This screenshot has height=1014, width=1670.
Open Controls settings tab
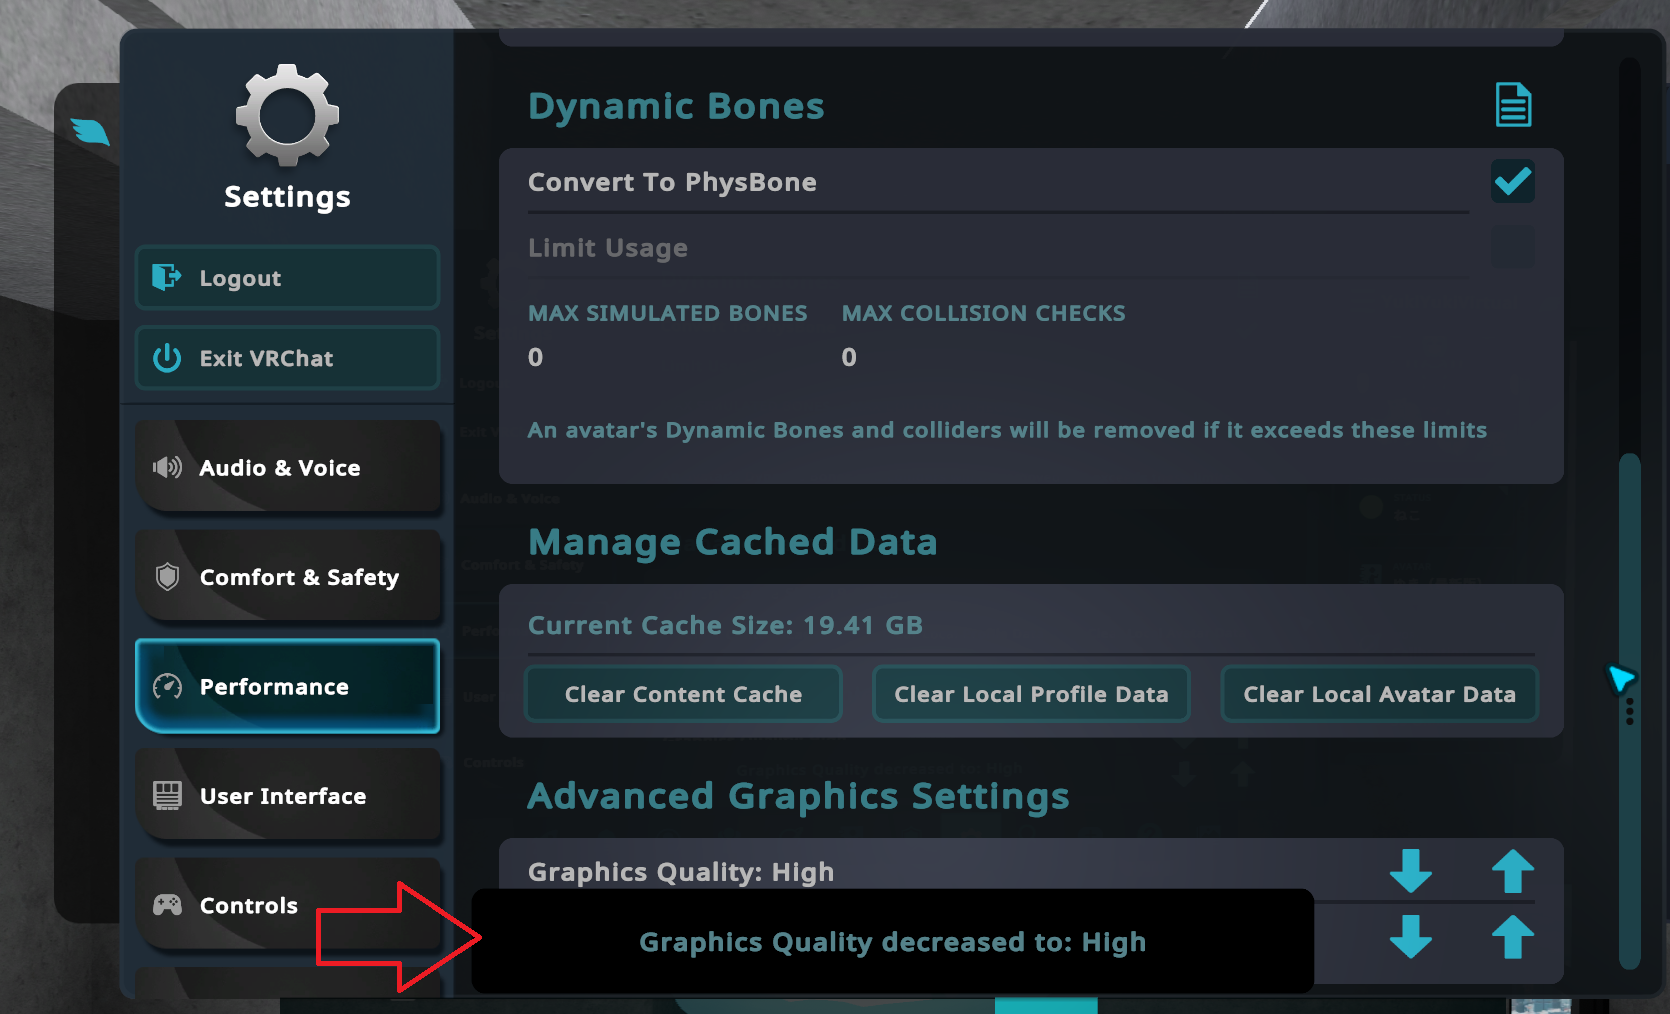pyautogui.click(x=288, y=905)
